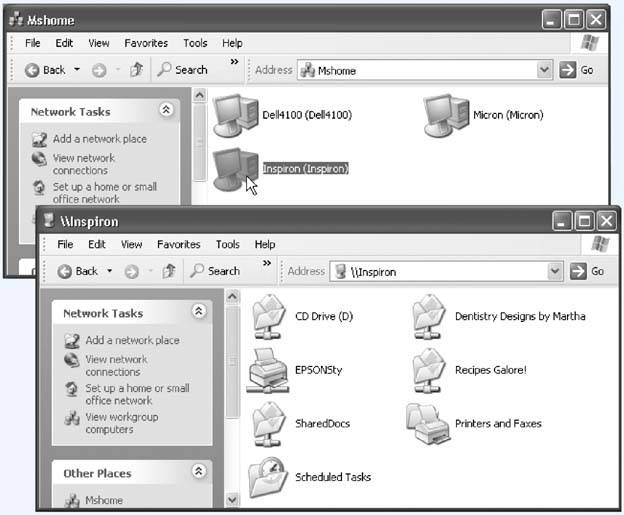624x515 pixels.
Task: Open Favorites menu in the Mshome window
Action: click(146, 43)
